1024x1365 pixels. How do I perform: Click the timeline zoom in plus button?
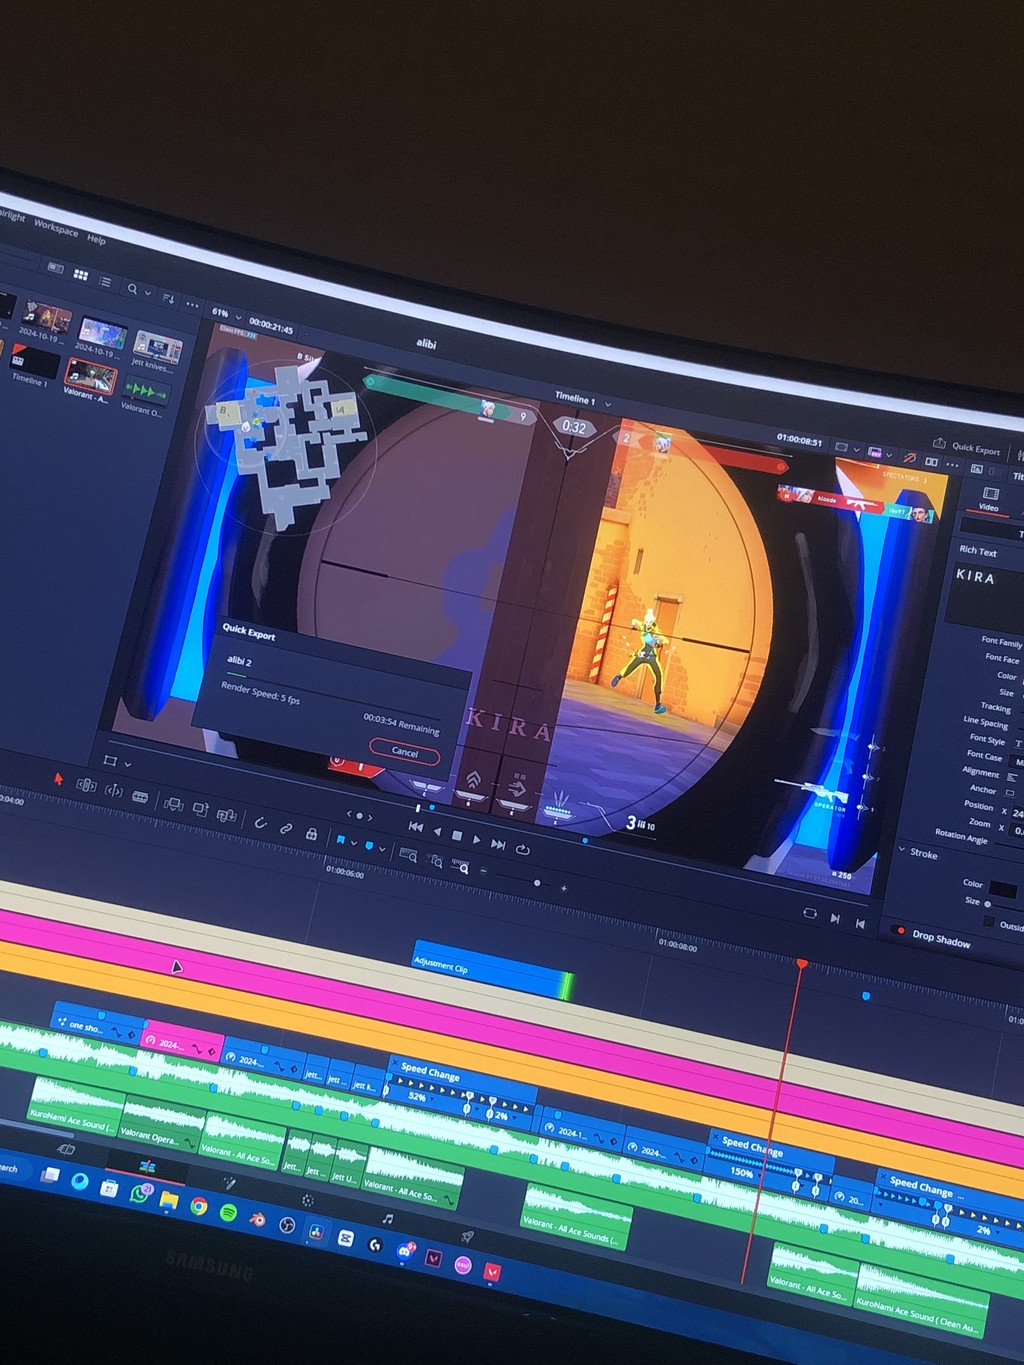pos(564,888)
